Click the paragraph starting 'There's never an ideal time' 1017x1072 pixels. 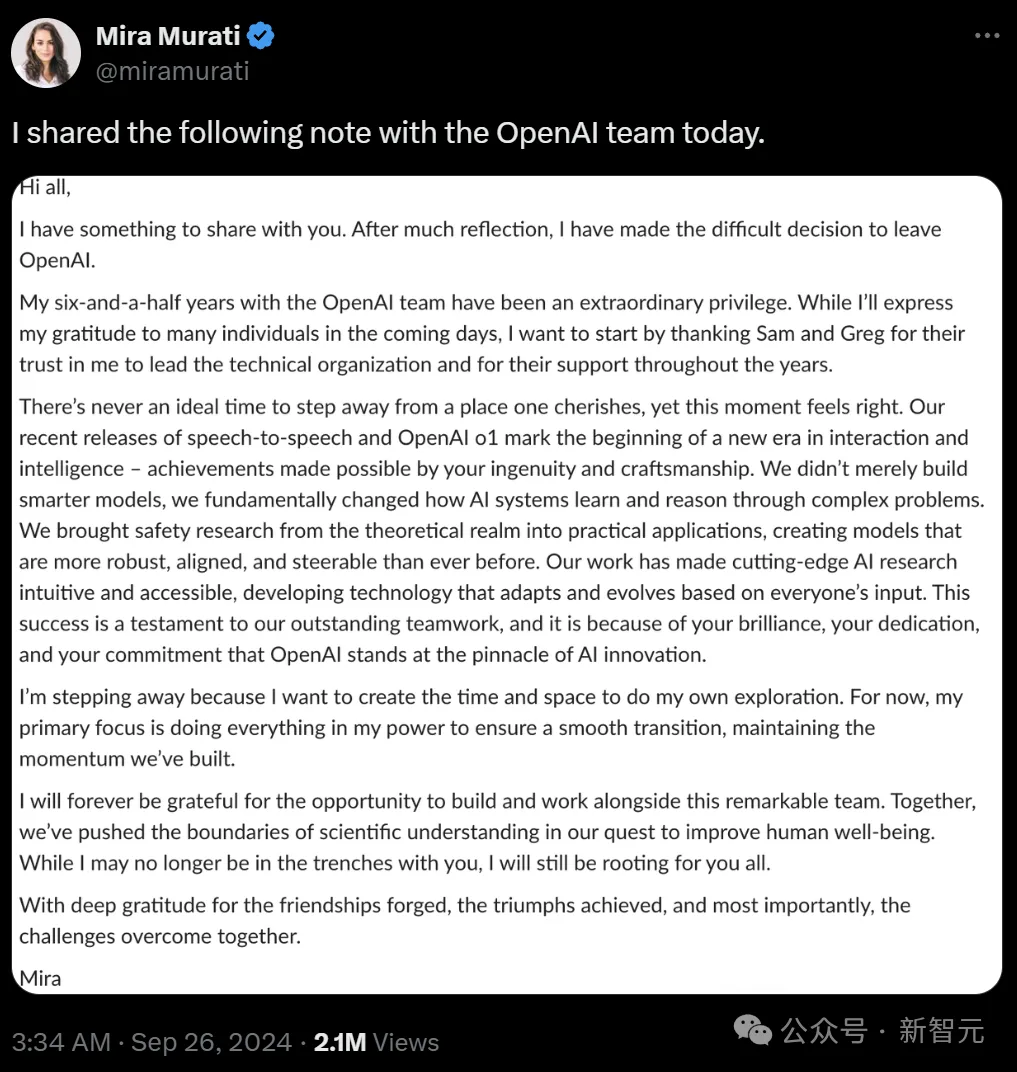pos(500,531)
